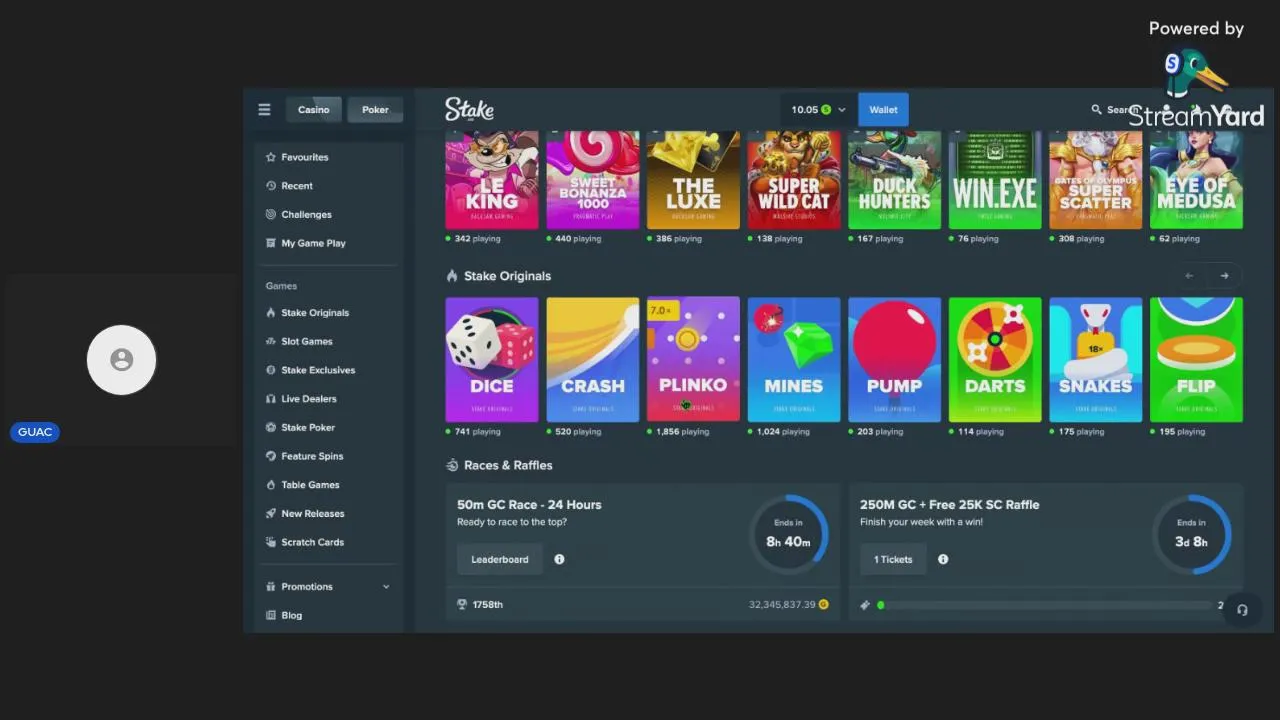Open the Plinko game thumbnail
The width and height of the screenshot is (1280, 720).
point(693,359)
